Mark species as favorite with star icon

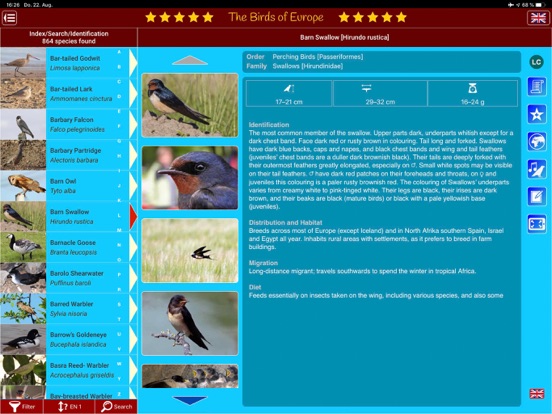tap(537, 114)
